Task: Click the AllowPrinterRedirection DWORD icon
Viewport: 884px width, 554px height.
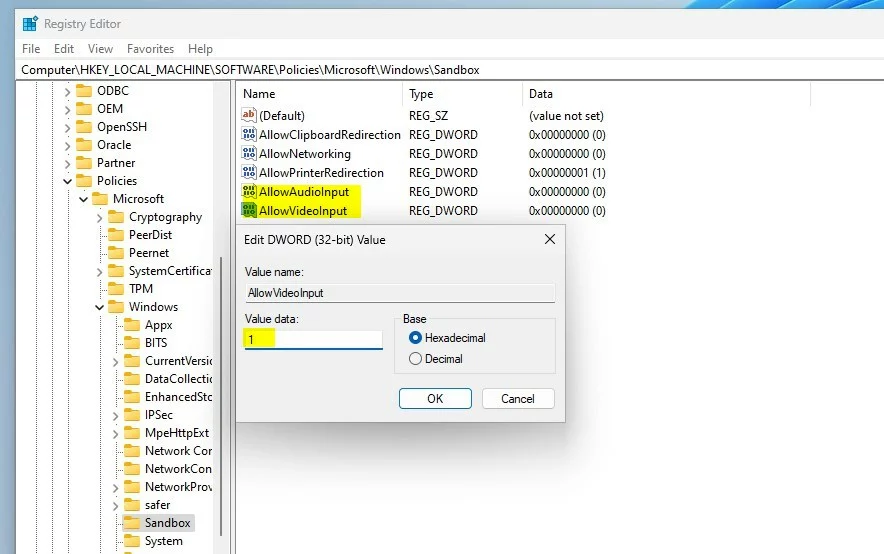Action: point(249,172)
